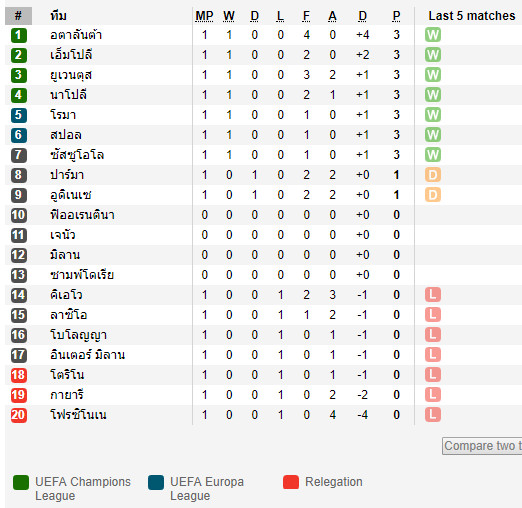Viewport: 522px width, 508px height.
Task: Click the green W badge for อตาลันต้า
Action: (433, 35)
